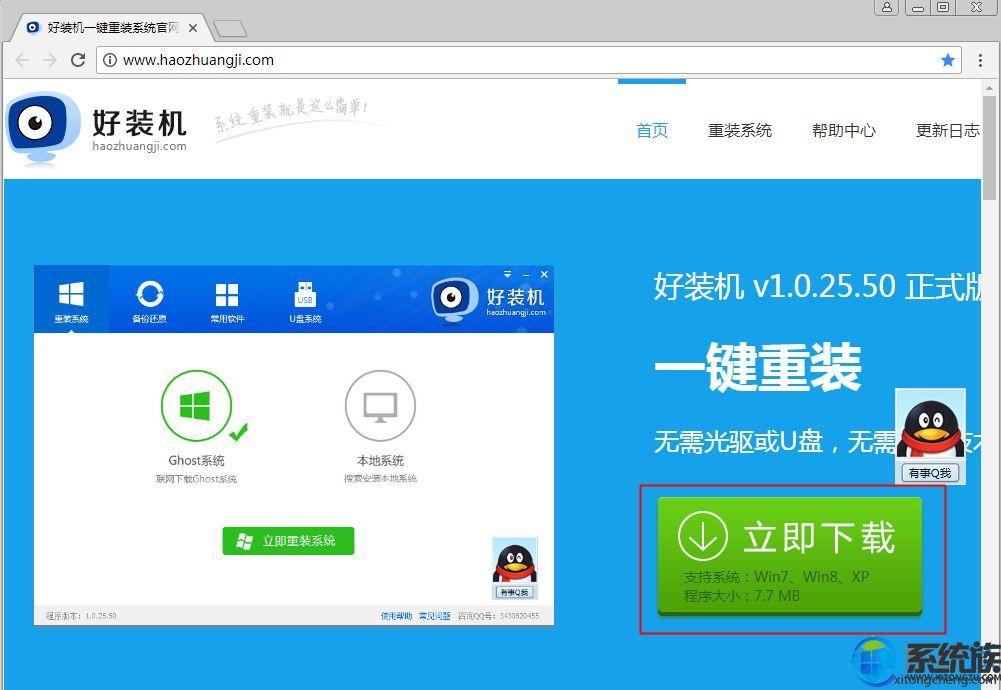This screenshot has width=1001, height=690.
Task: Click the 立即重装系统 button
Action: point(288,541)
